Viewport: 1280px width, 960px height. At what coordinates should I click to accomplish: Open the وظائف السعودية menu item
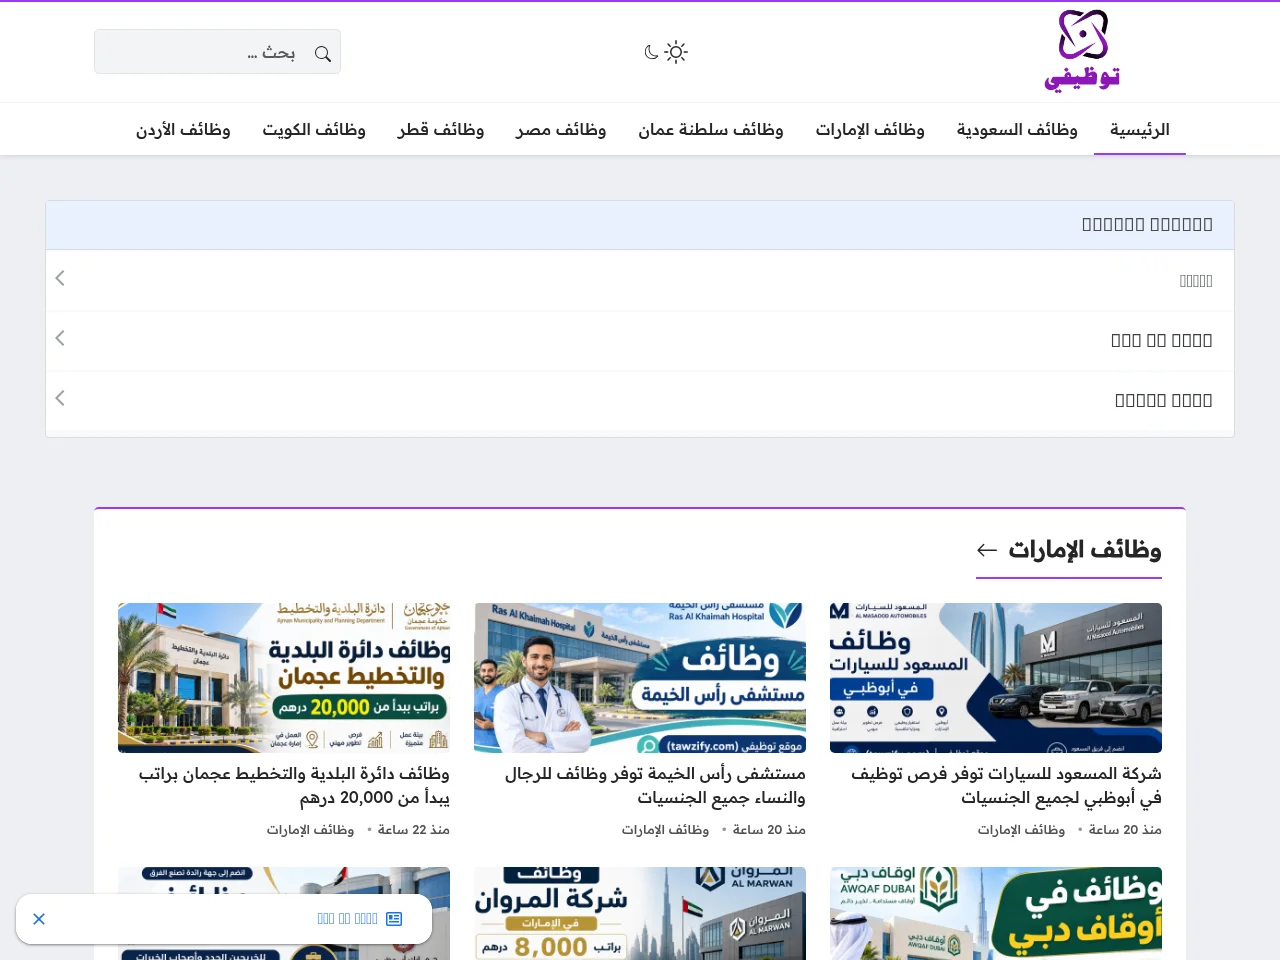(x=1017, y=129)
